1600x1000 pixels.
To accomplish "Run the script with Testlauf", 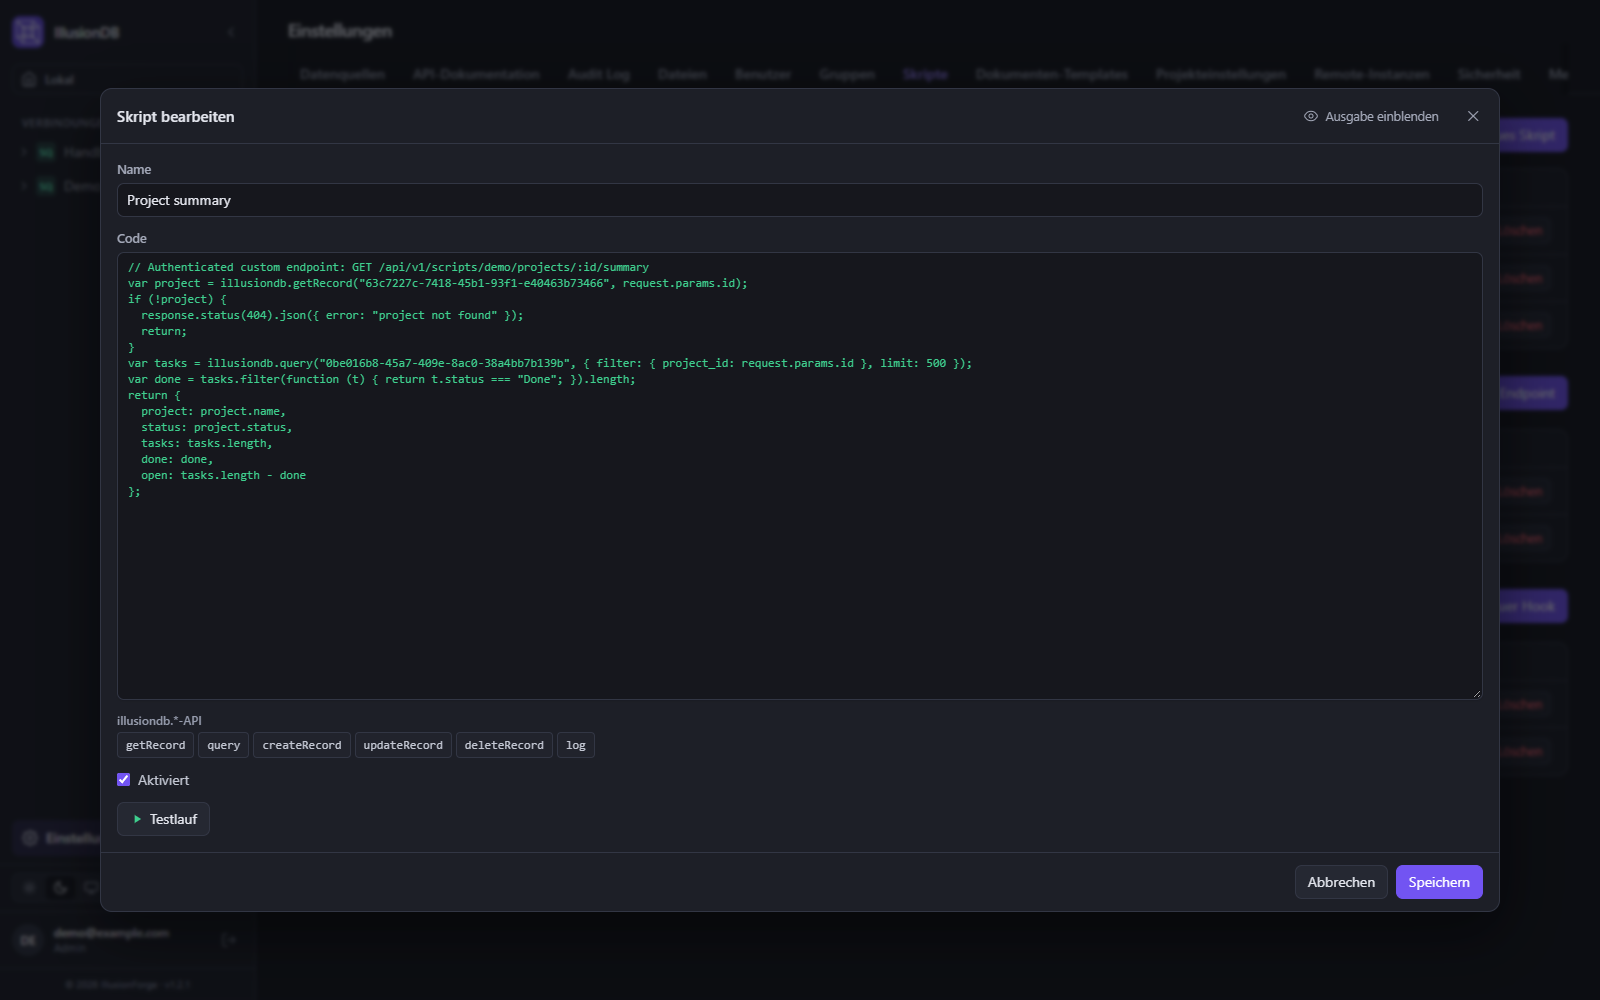I will click(163, 819).
